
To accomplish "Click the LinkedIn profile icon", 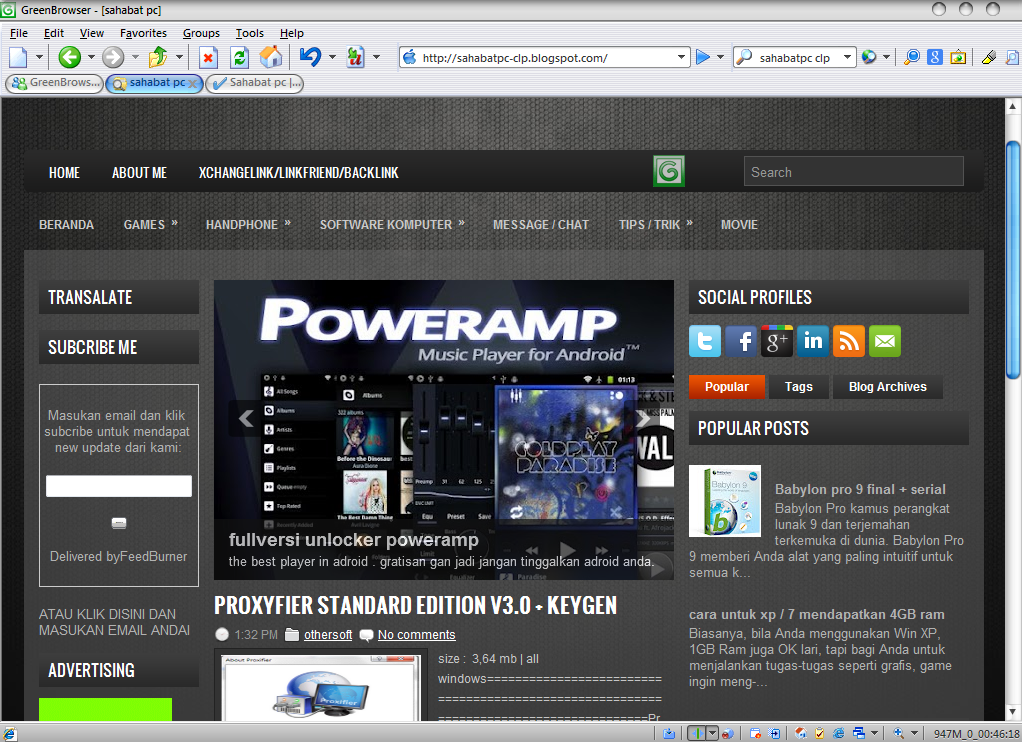I will pos(813,341).
